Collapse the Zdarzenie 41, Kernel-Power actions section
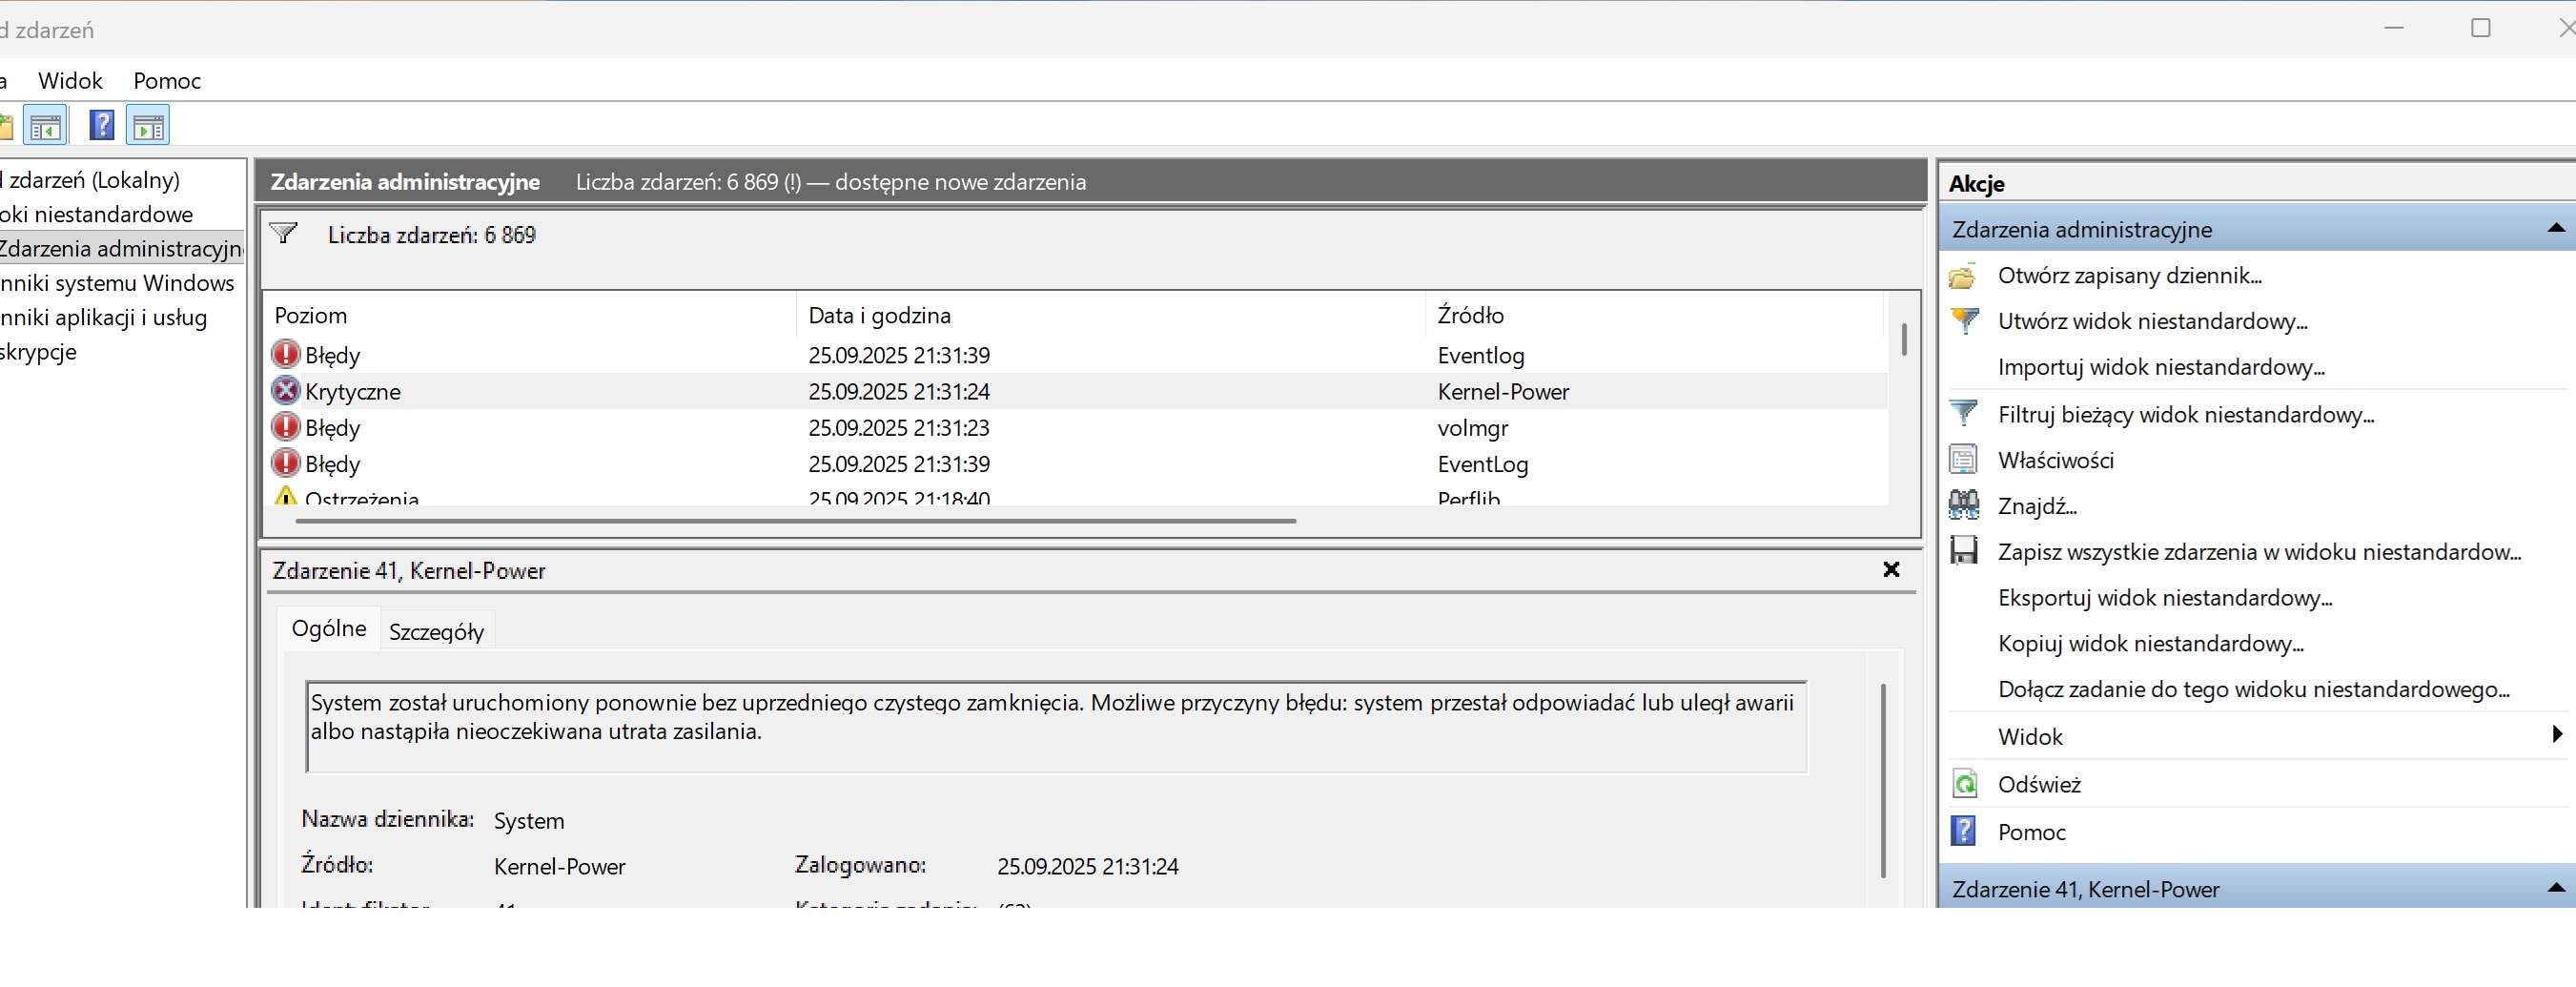2576x987 pixels. pyautogui.click(x=2555, y=888)
